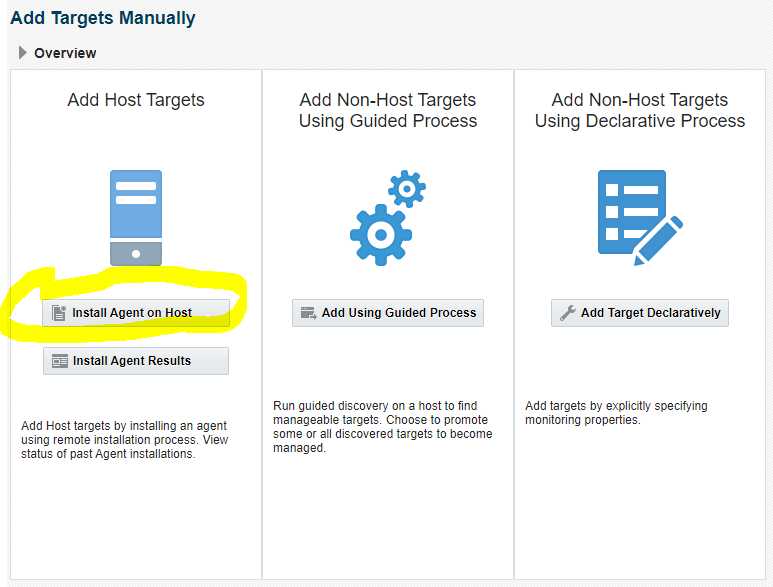Click the guided discovery description text
The width and height of the screenshot is (773, 587).
[383, 427]
